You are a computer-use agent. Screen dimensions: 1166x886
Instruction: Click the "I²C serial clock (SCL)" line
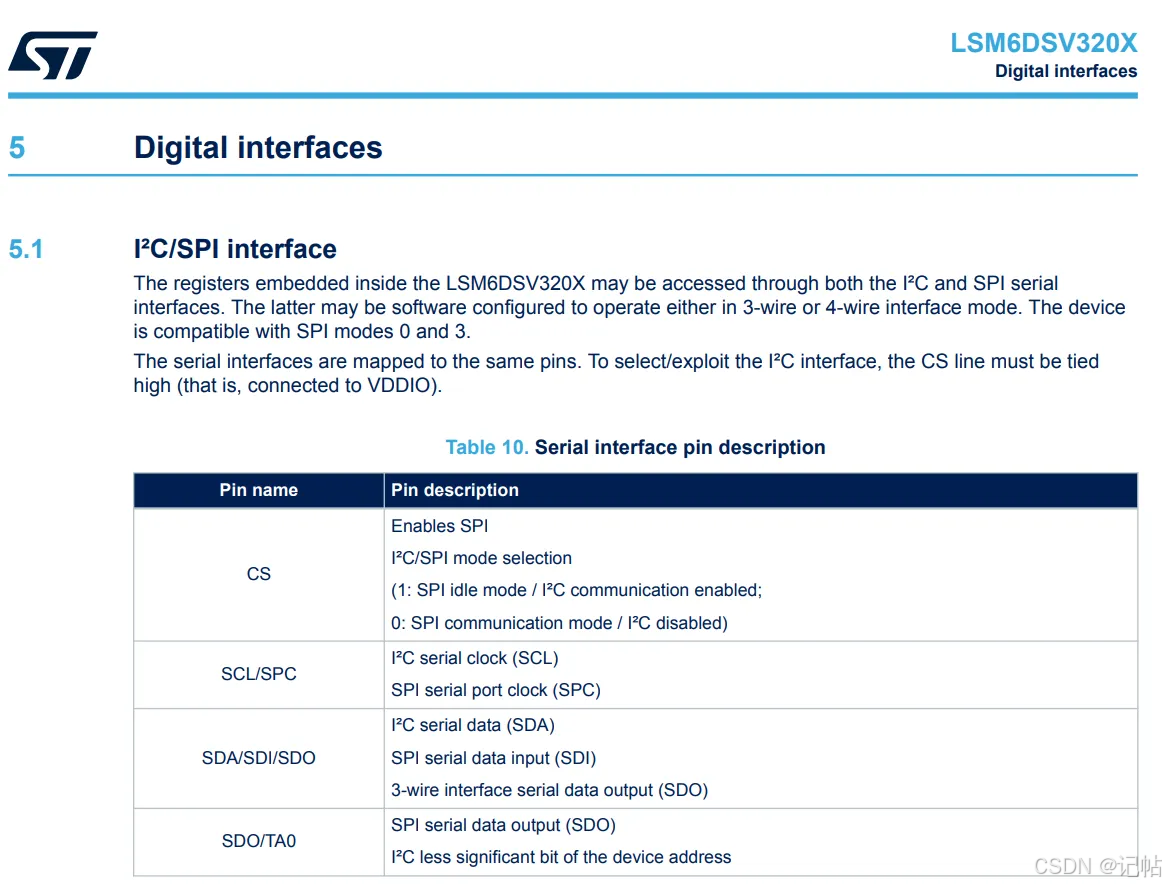click(474, 658)
